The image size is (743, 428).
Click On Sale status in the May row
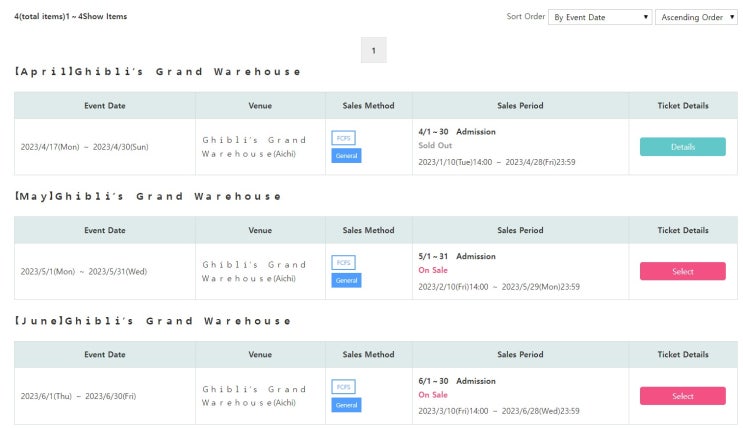(433, 270)
